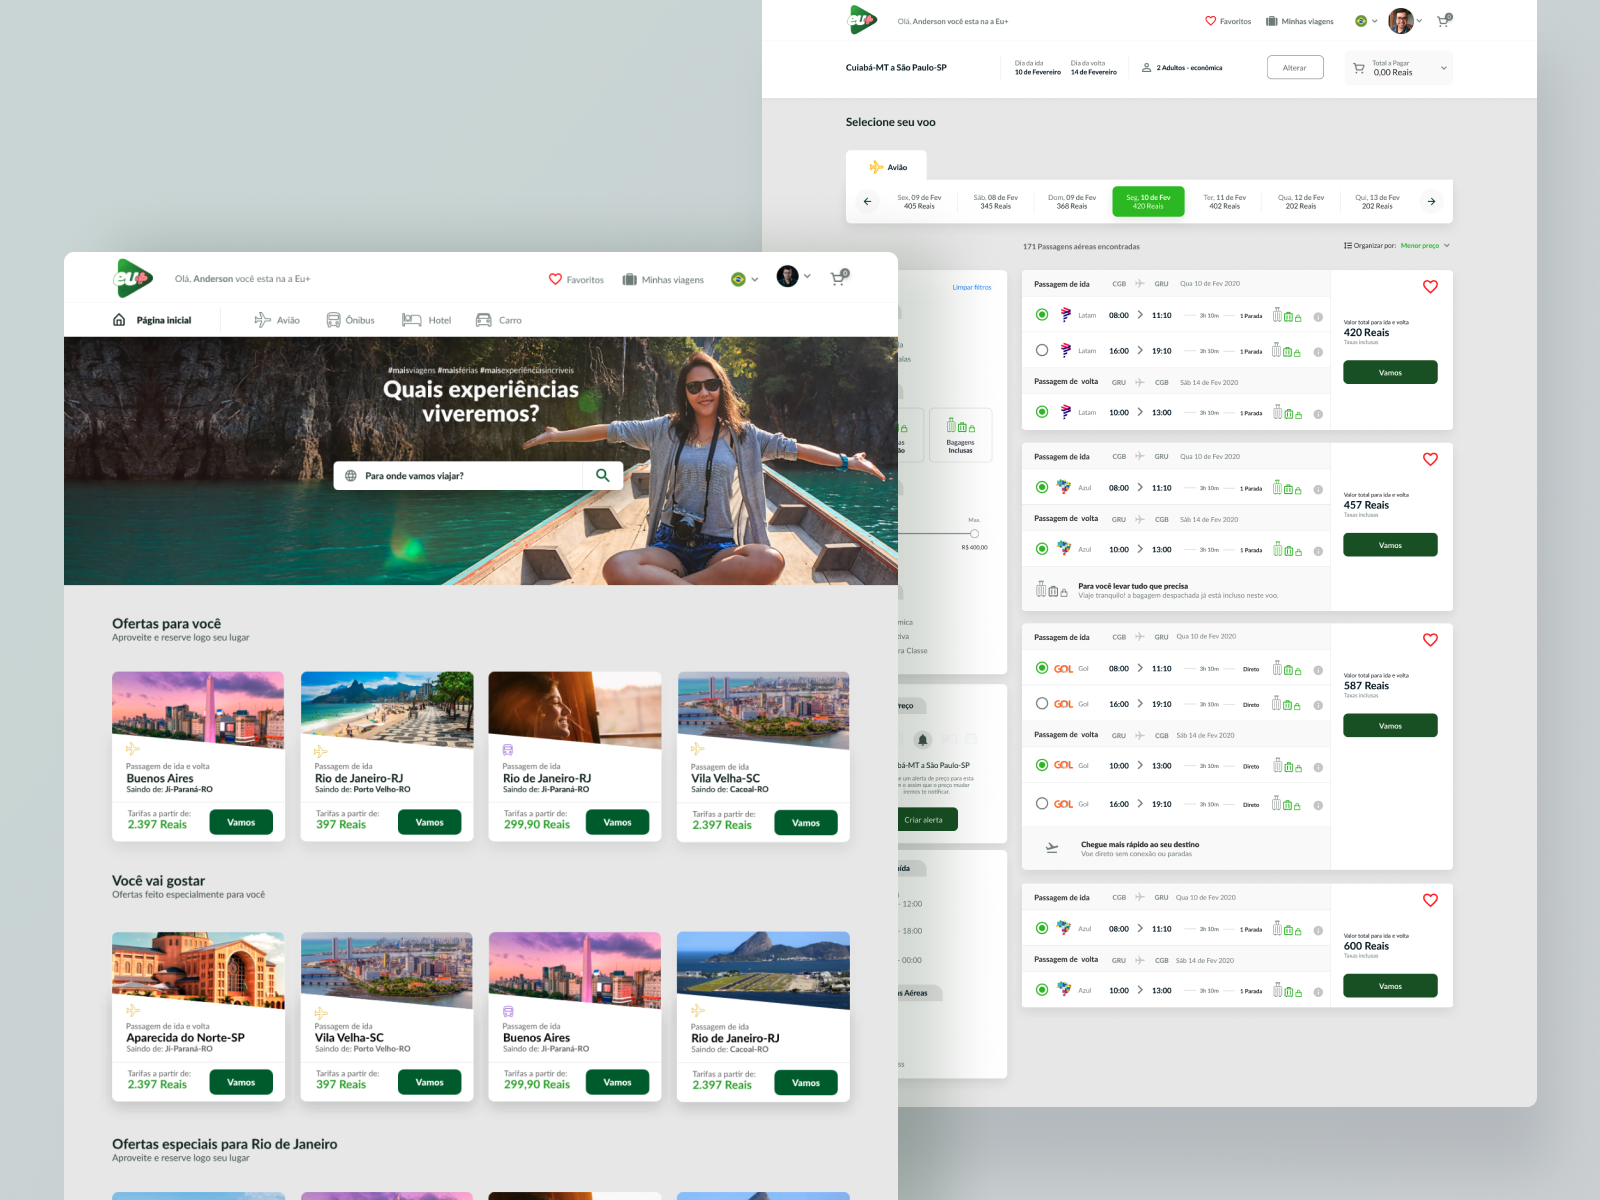Click the Eu+ logo in the flight results window
This screenshot has width=1600, height=1200.
click(862, 20)
